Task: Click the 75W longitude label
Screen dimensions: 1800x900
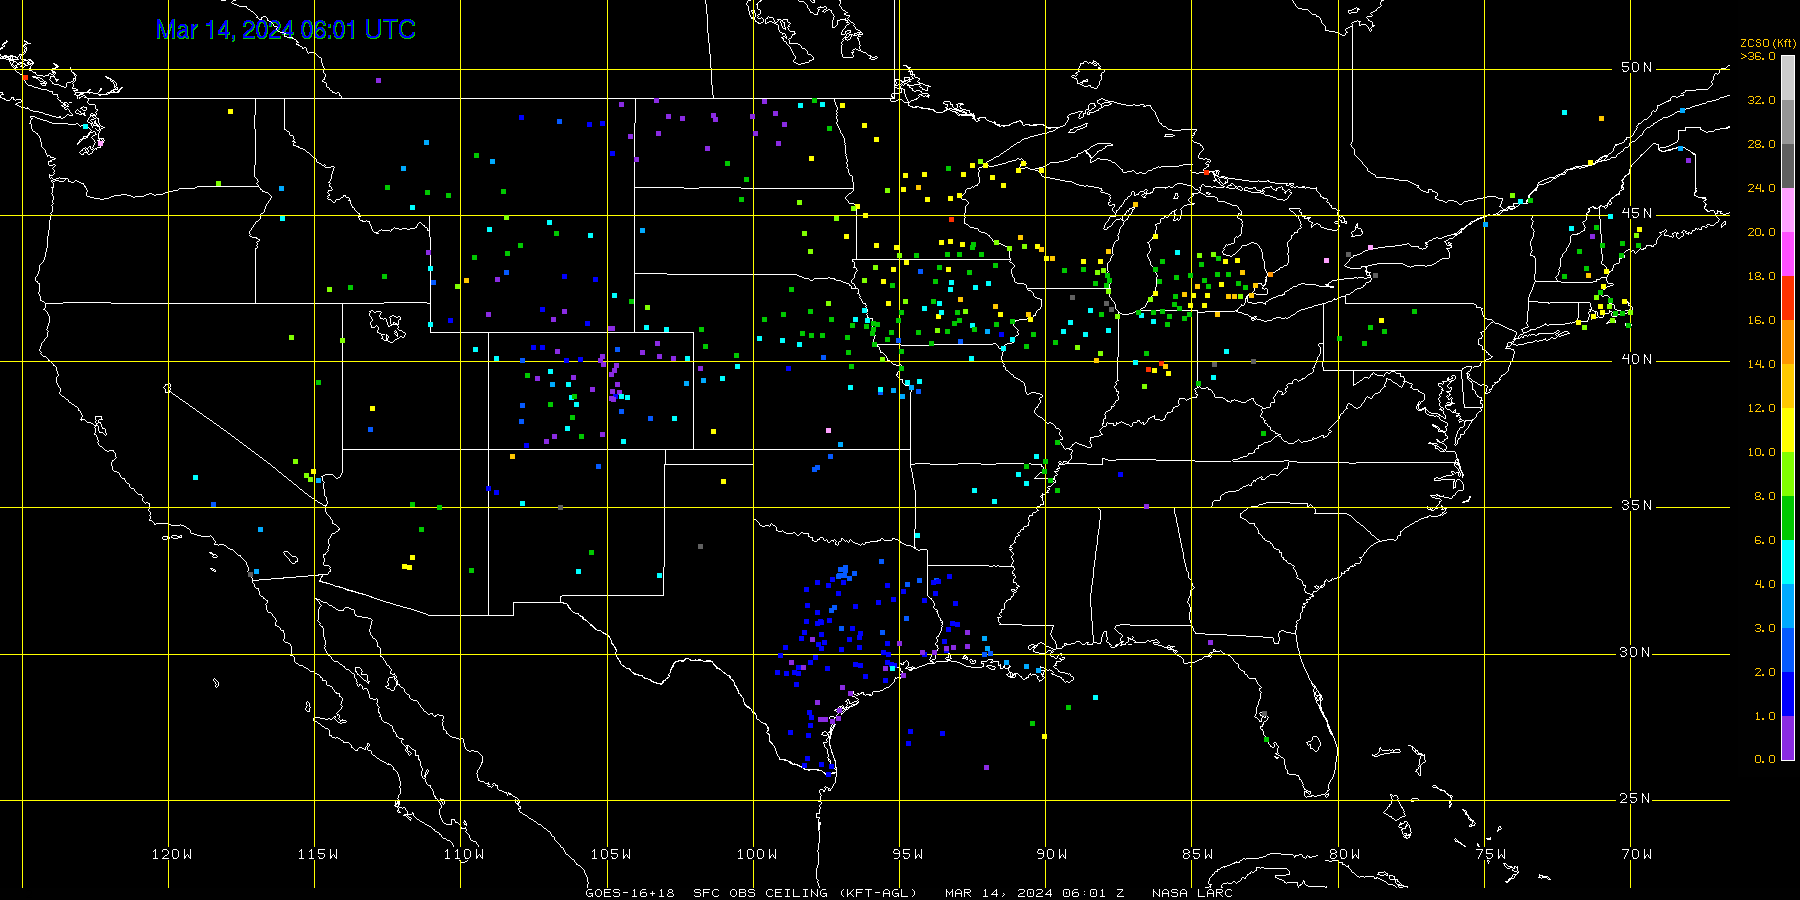Action: (1491, 854)
